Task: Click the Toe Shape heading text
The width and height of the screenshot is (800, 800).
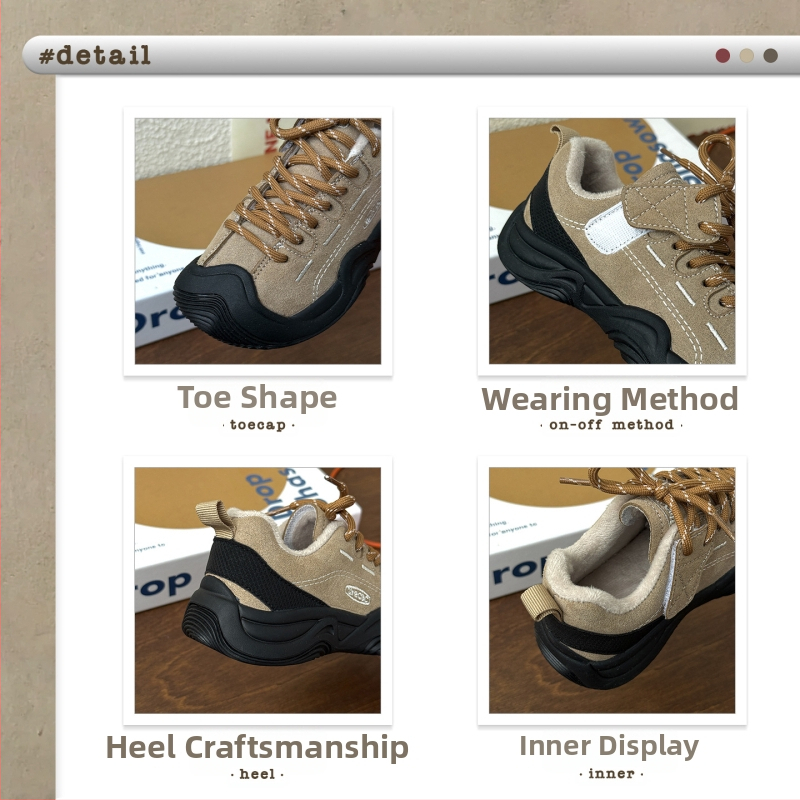Action: 258,397
